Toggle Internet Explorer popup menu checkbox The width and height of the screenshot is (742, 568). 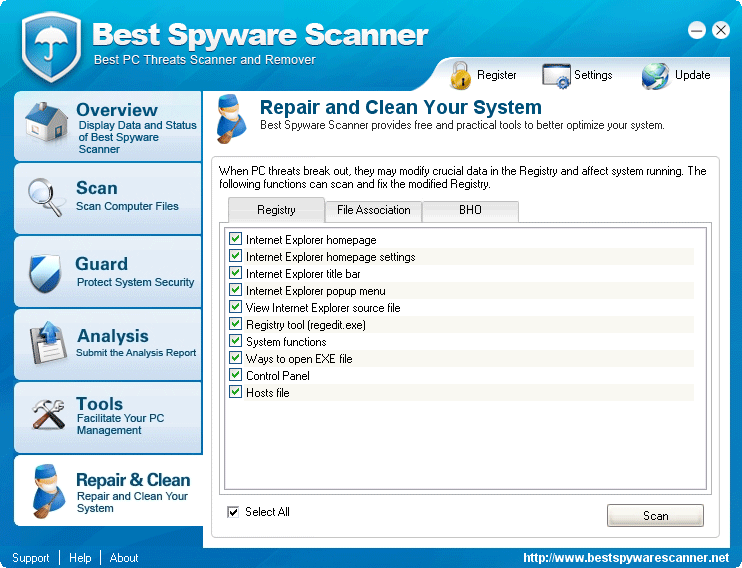(235, 290)
